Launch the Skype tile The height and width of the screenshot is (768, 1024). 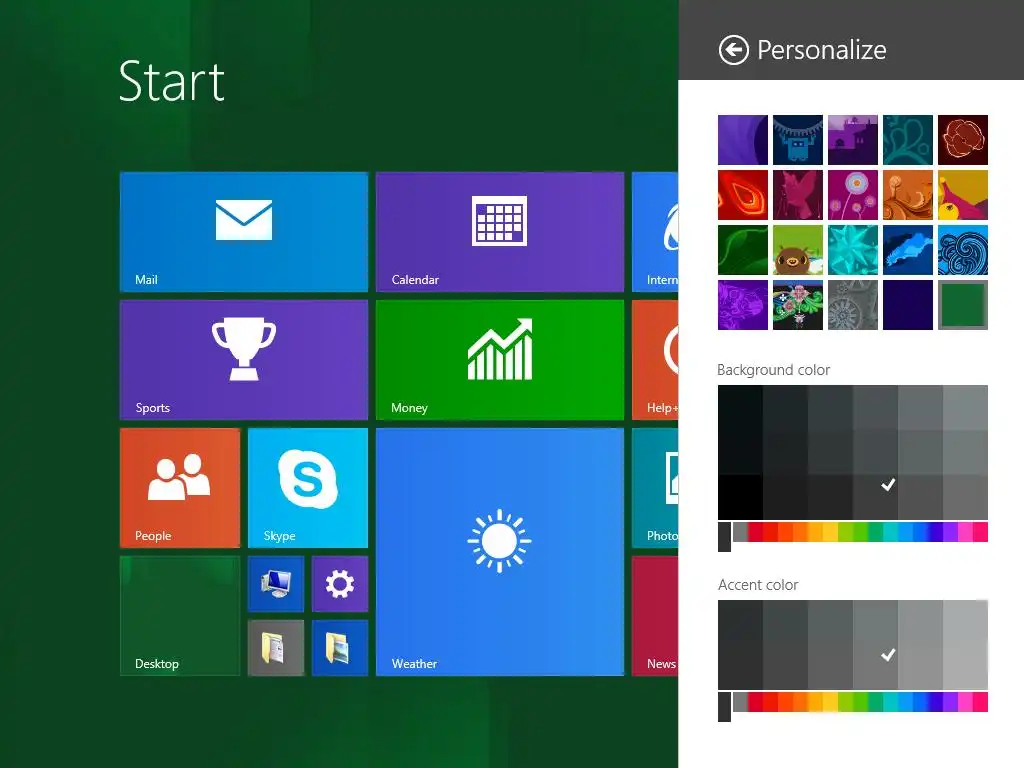coord(308,488)
